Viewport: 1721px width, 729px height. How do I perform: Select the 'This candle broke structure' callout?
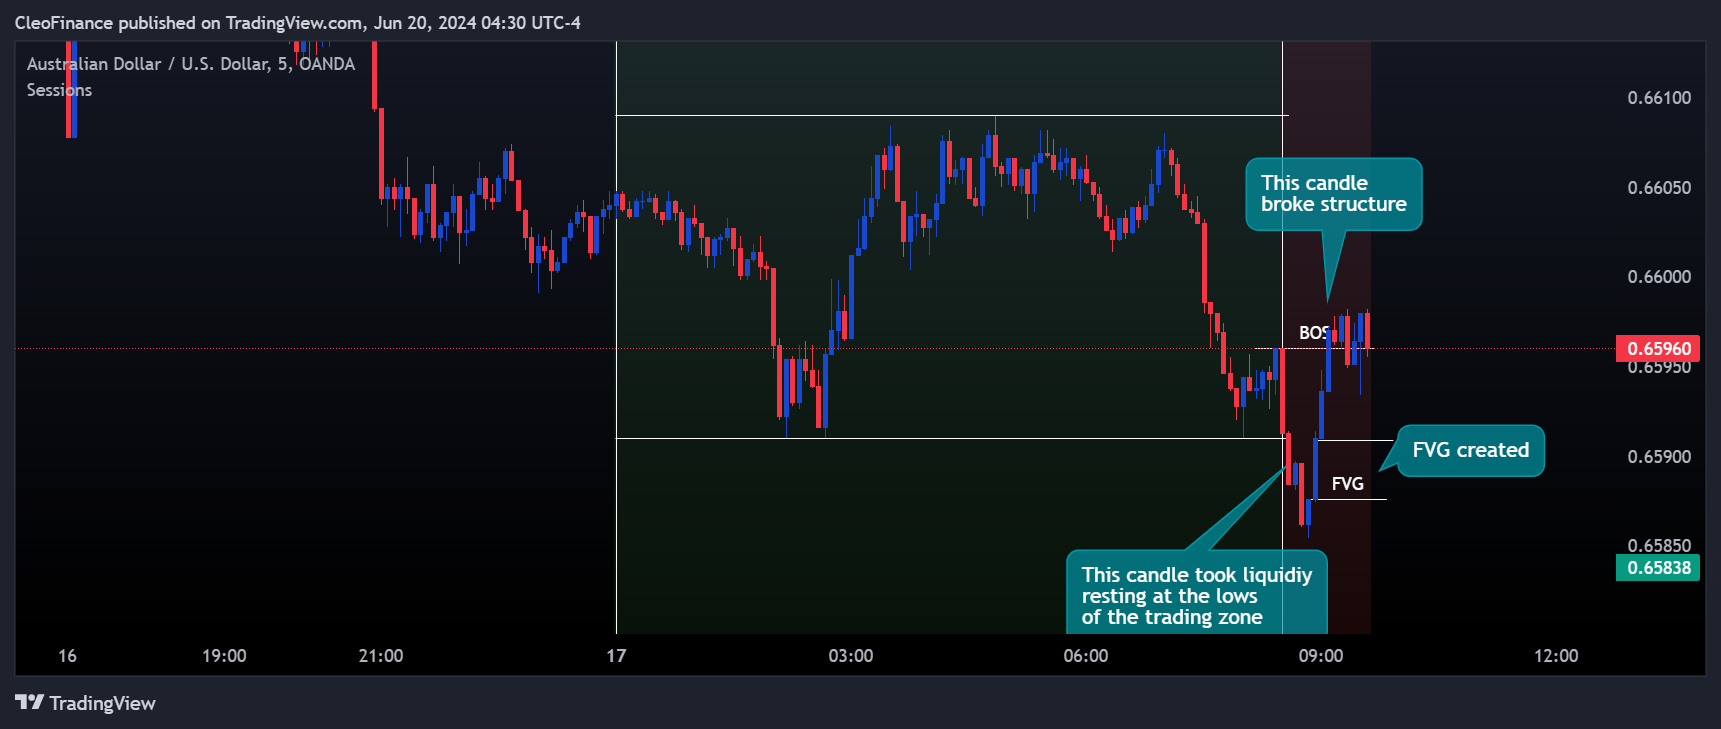coord(1333,194)
